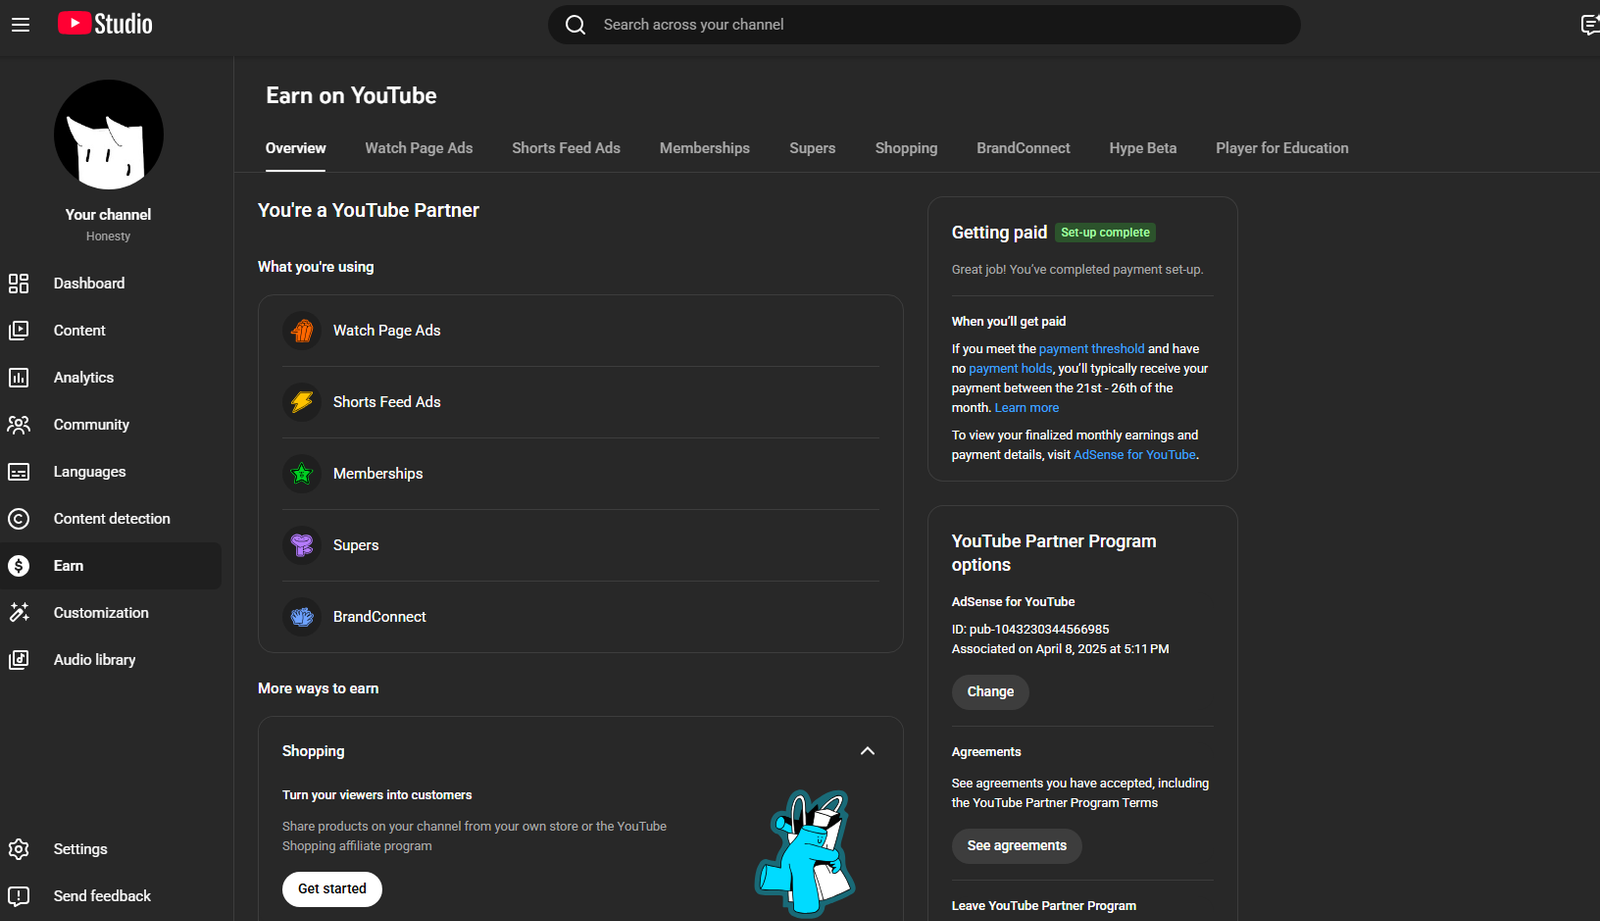The width and height of the screenshot is (1600, 921).
Task: Click the Watch Page Ads row label
Action: (x=386, y=330)
